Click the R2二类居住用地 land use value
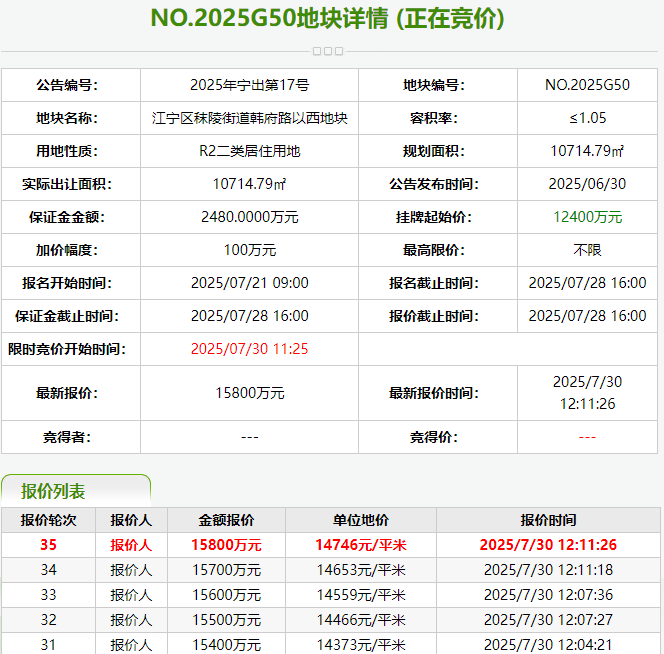Image resolution: width=664 pixels, height=654 pixels. [249, 151]
